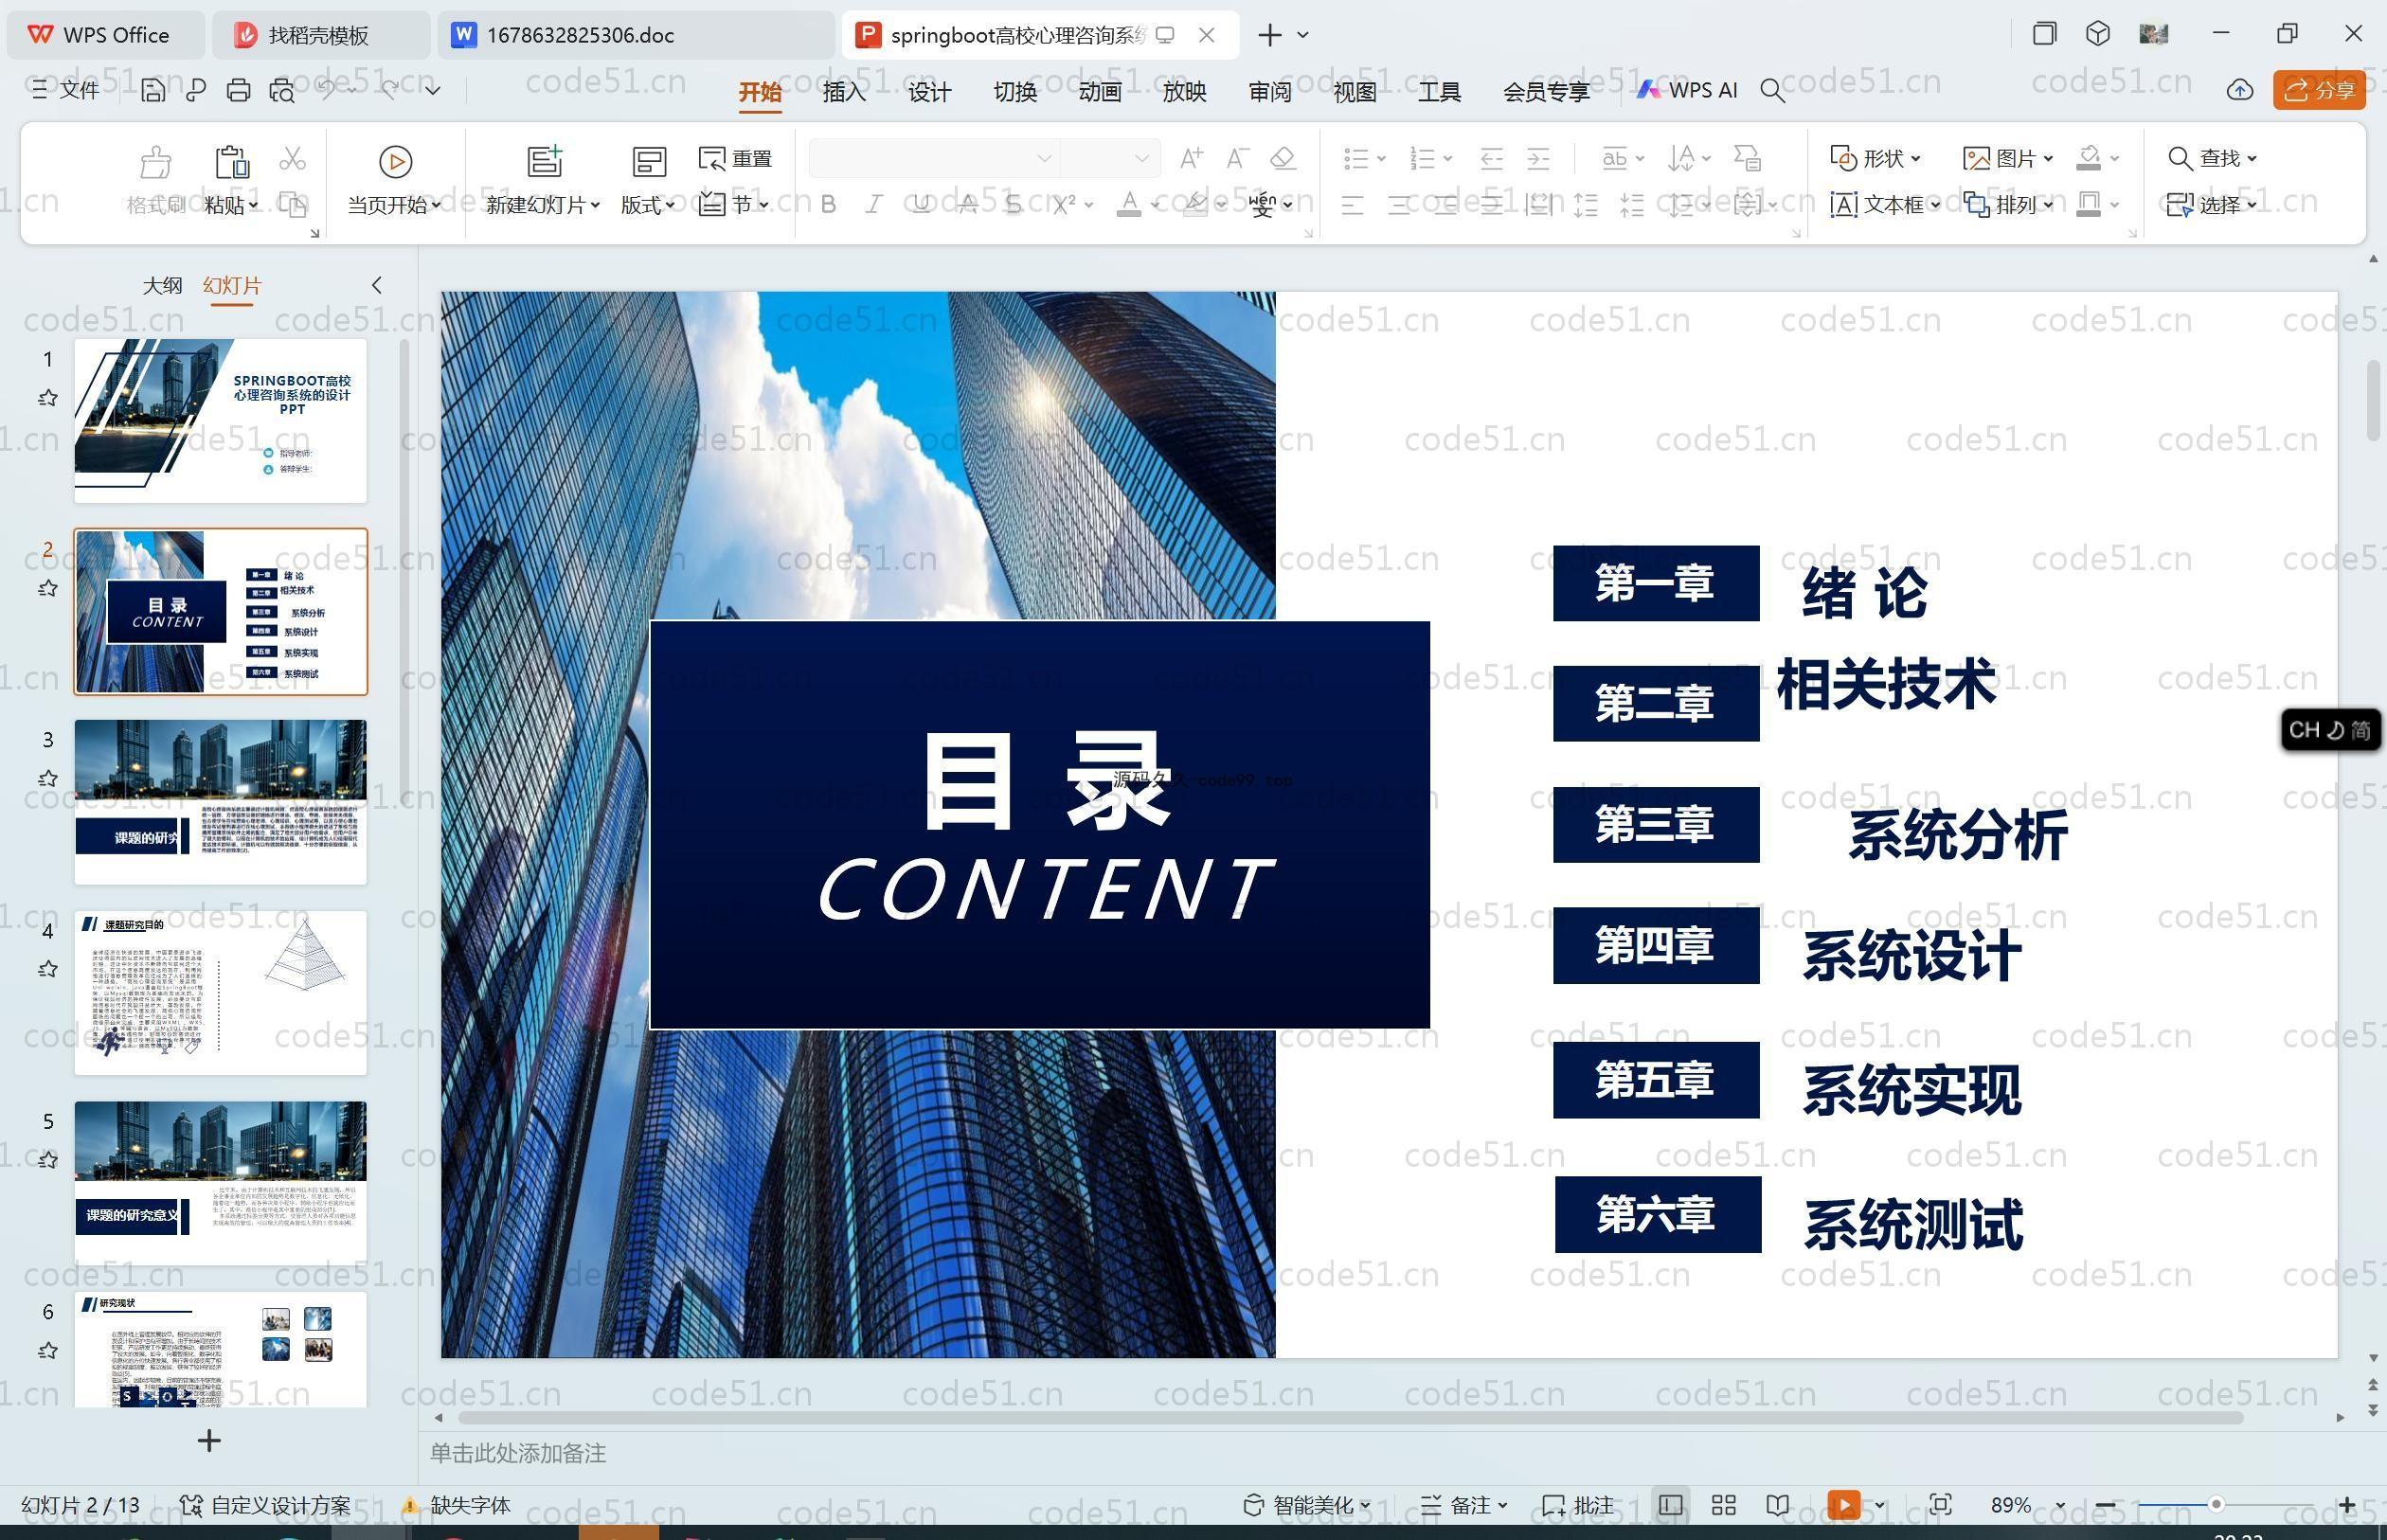This screenshot has width=2387, height=1540.
Task: Mark slide 3 with the star icon
Action: coord(47,778)
